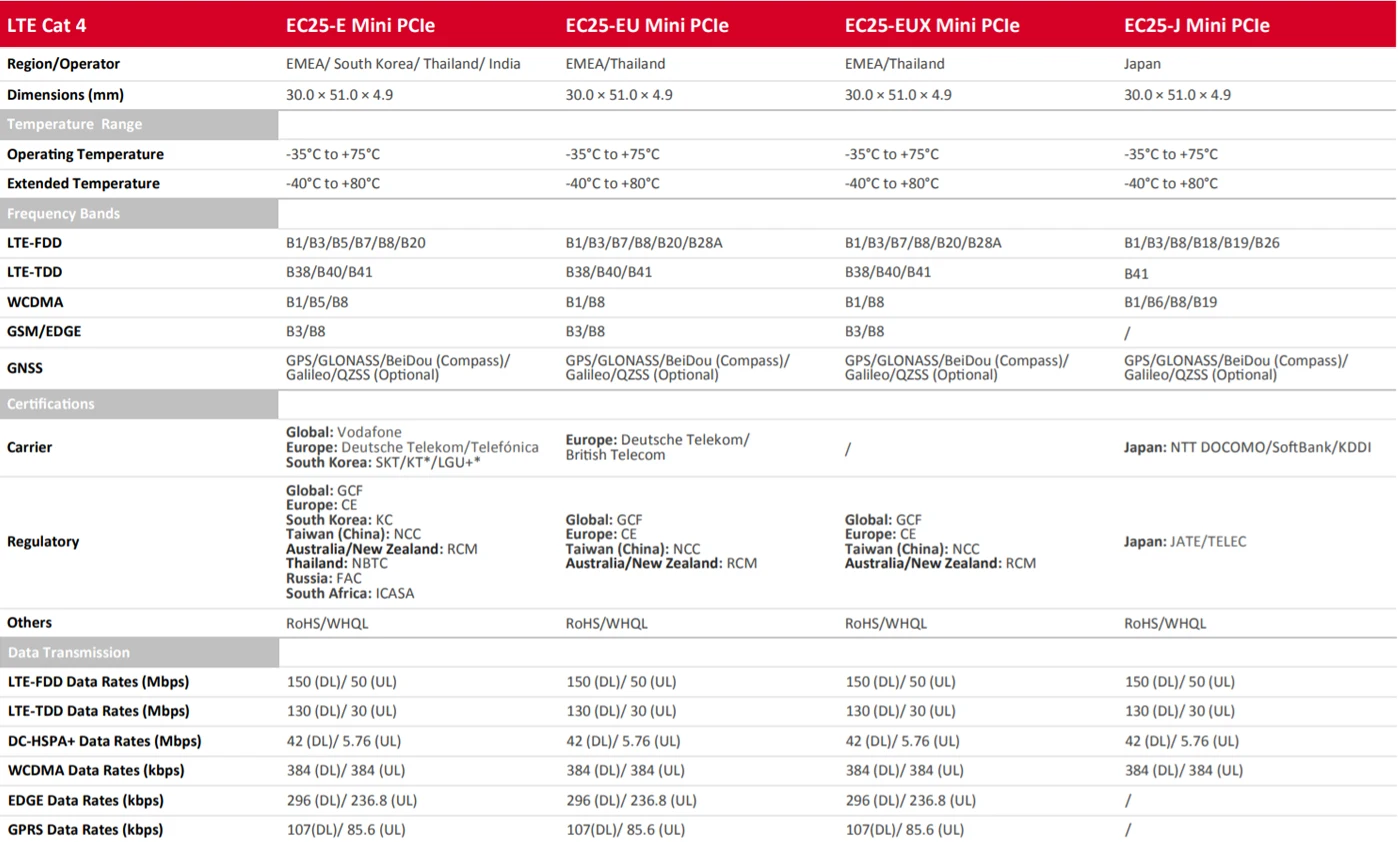The image size is (1398, 842).
Task: Select the Regulatory row label
Action: (x=43, y=541)
